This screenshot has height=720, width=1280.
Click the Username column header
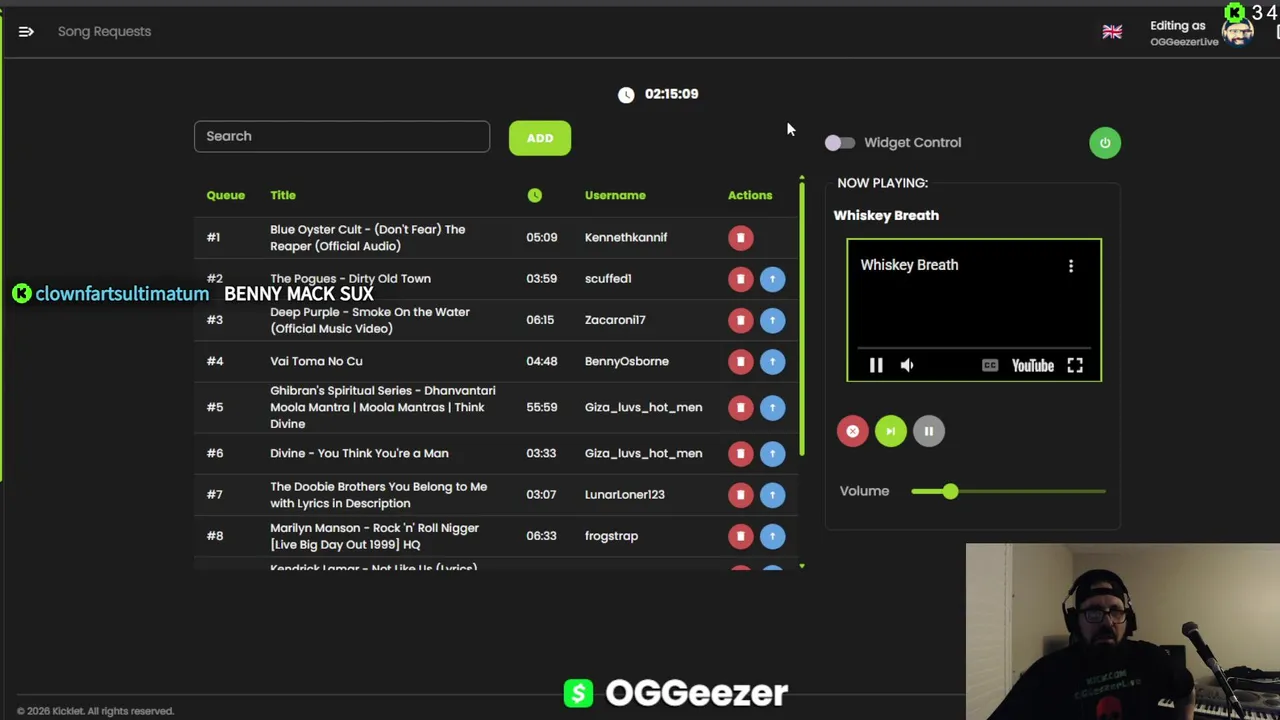tap(615, 195)
